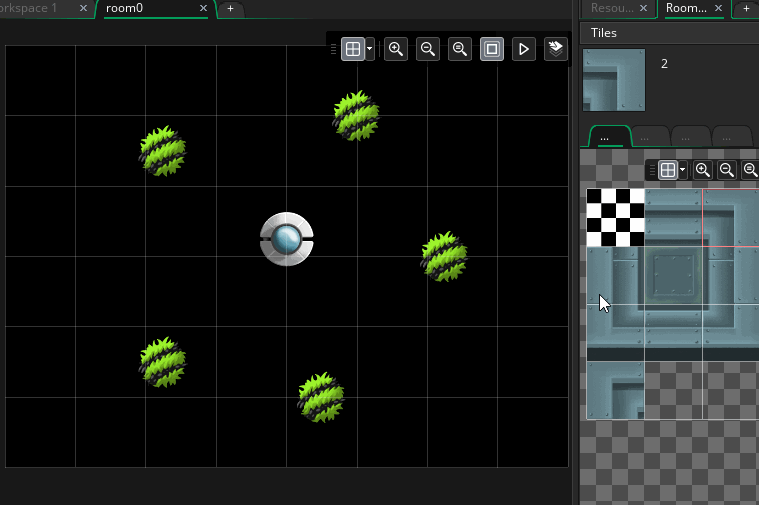Reset room canvas zoom

[x=460, y=49]
